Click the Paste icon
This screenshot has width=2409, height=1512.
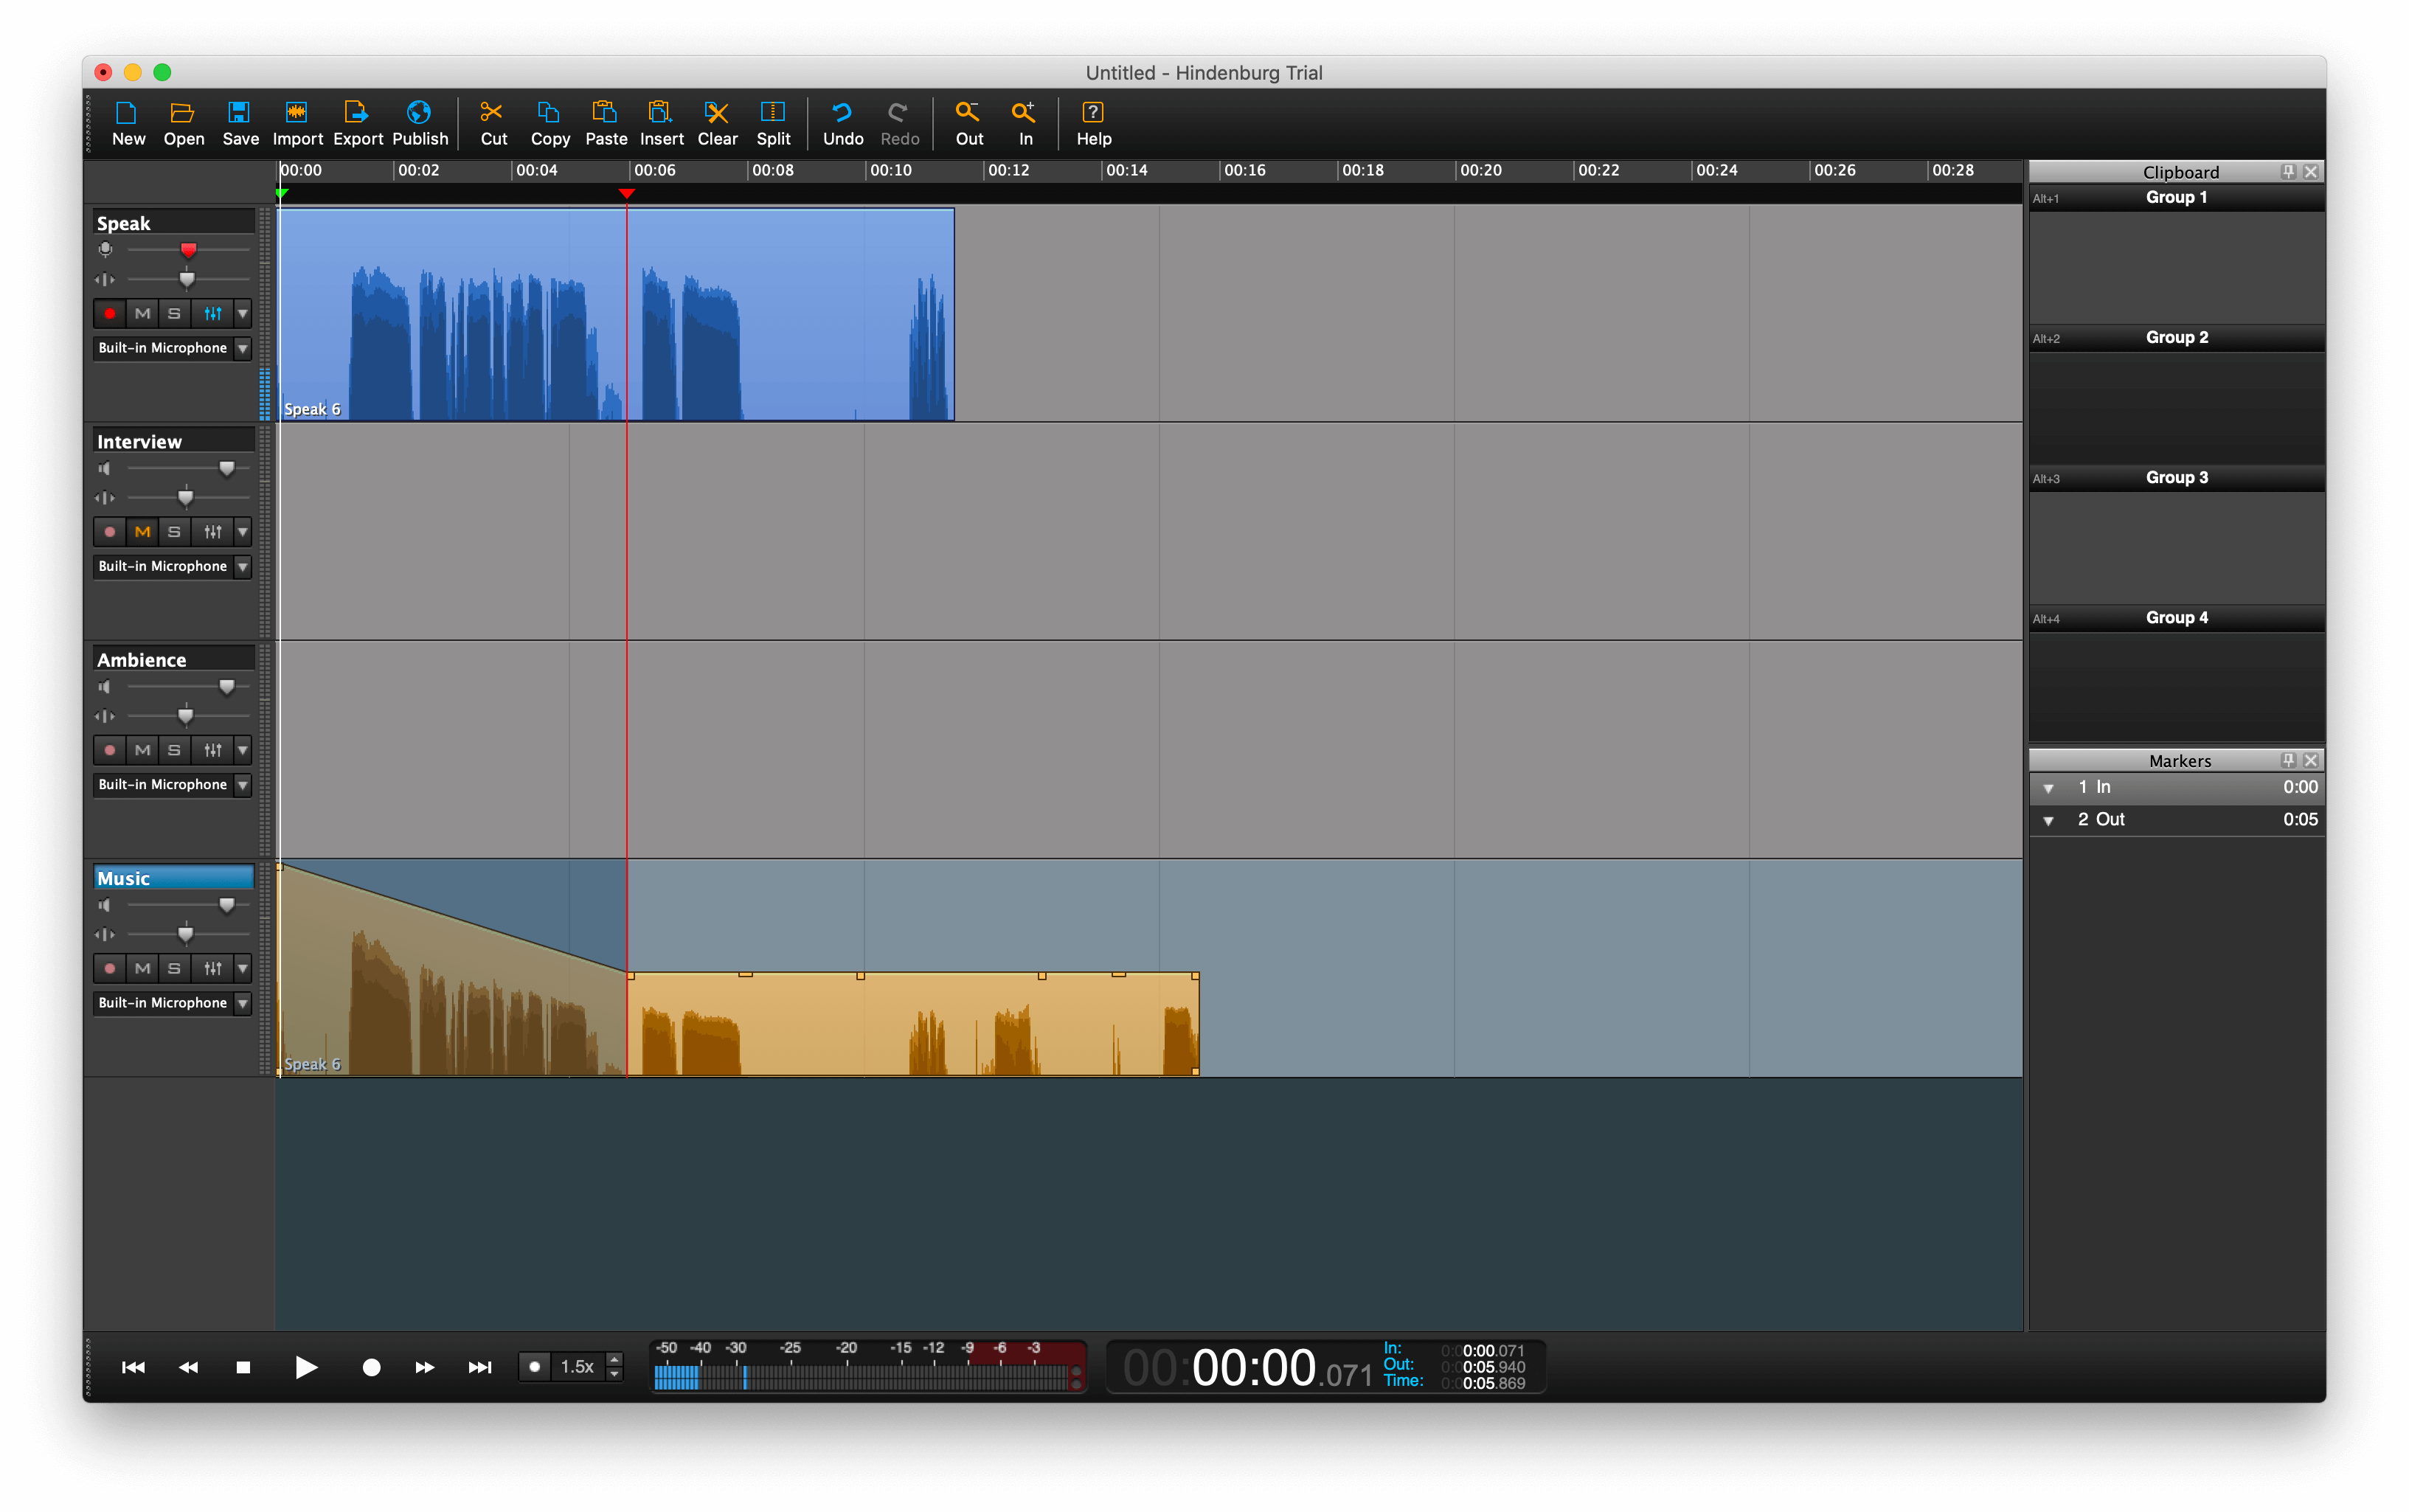coord(606,122)
